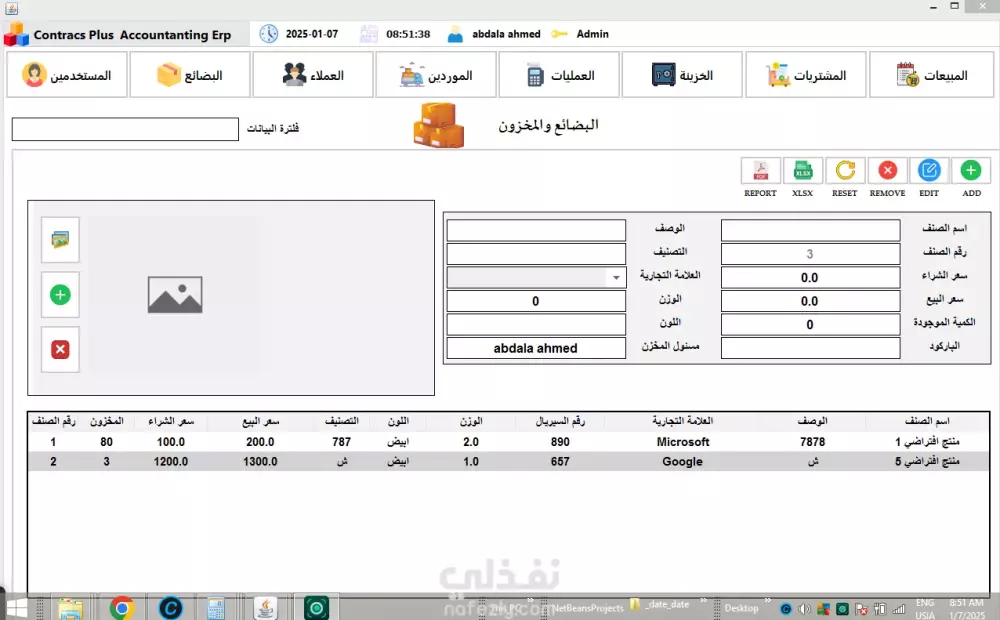Viewport: 1000px width, 620px height.
Task: Click the green plus icon beside the image preview
Action: pyautogui.click(x=60, y=295)
